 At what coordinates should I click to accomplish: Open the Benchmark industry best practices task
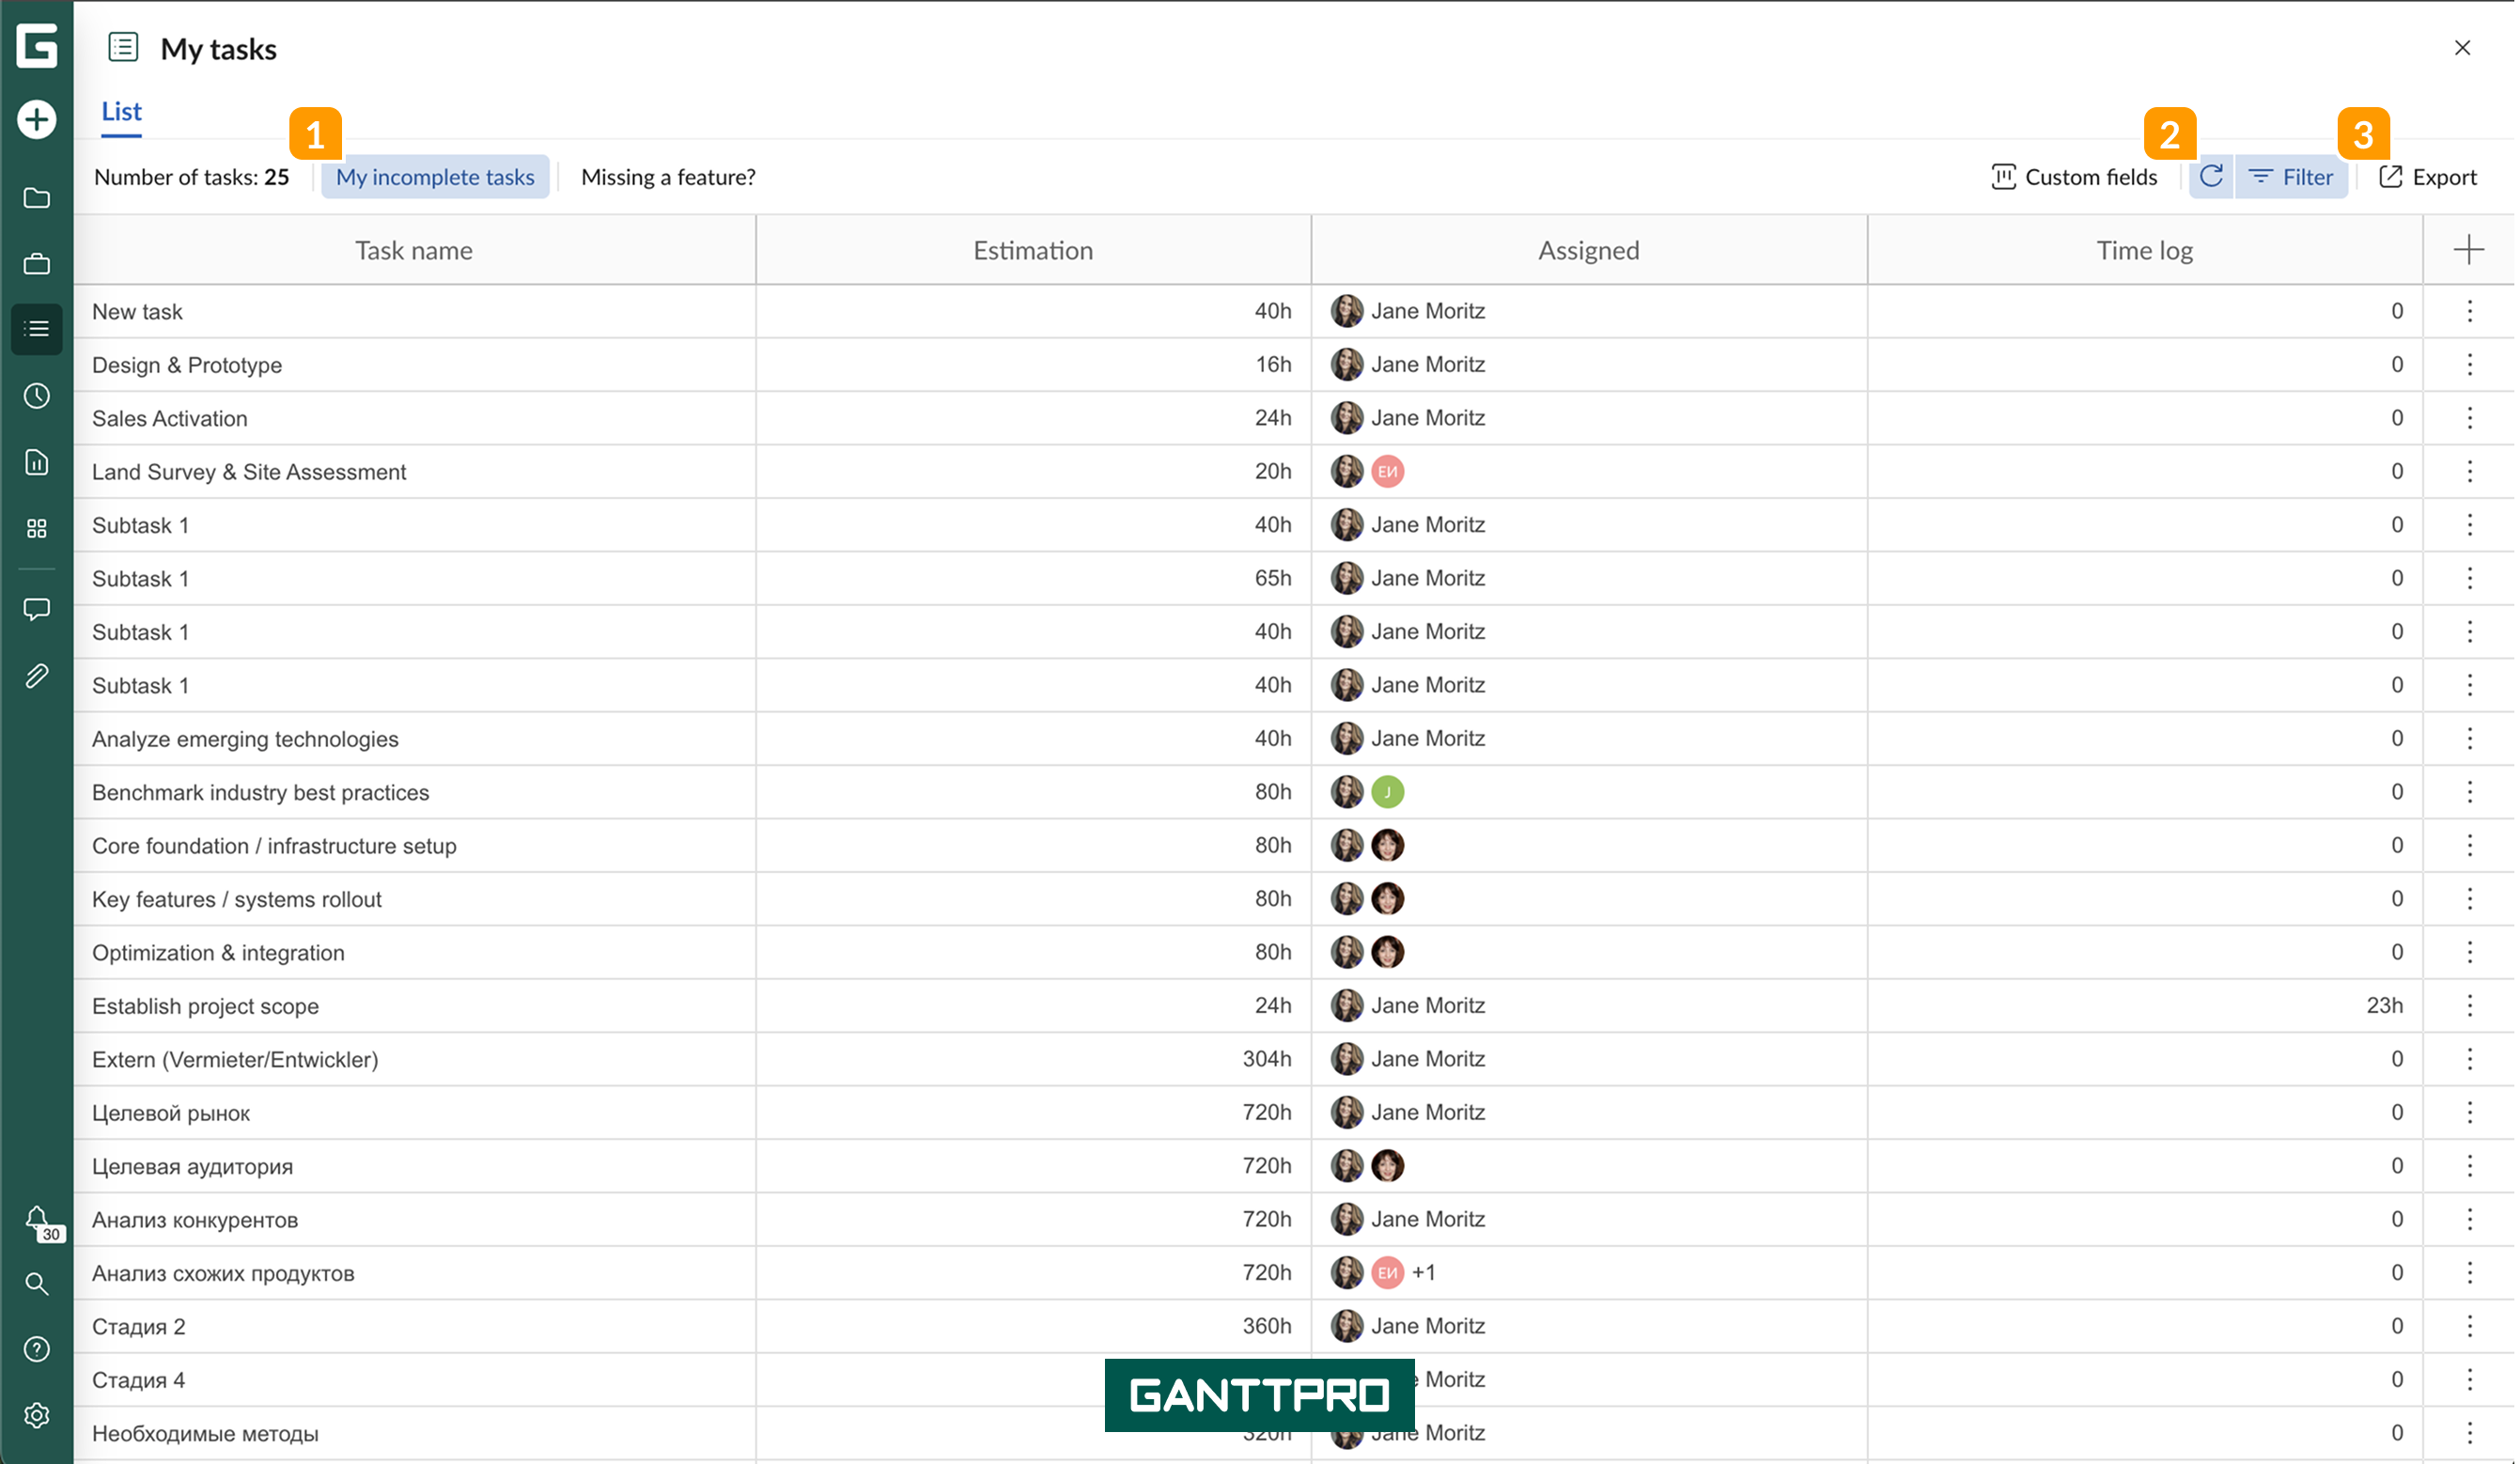pyautogui.click(x=260, y=792)
